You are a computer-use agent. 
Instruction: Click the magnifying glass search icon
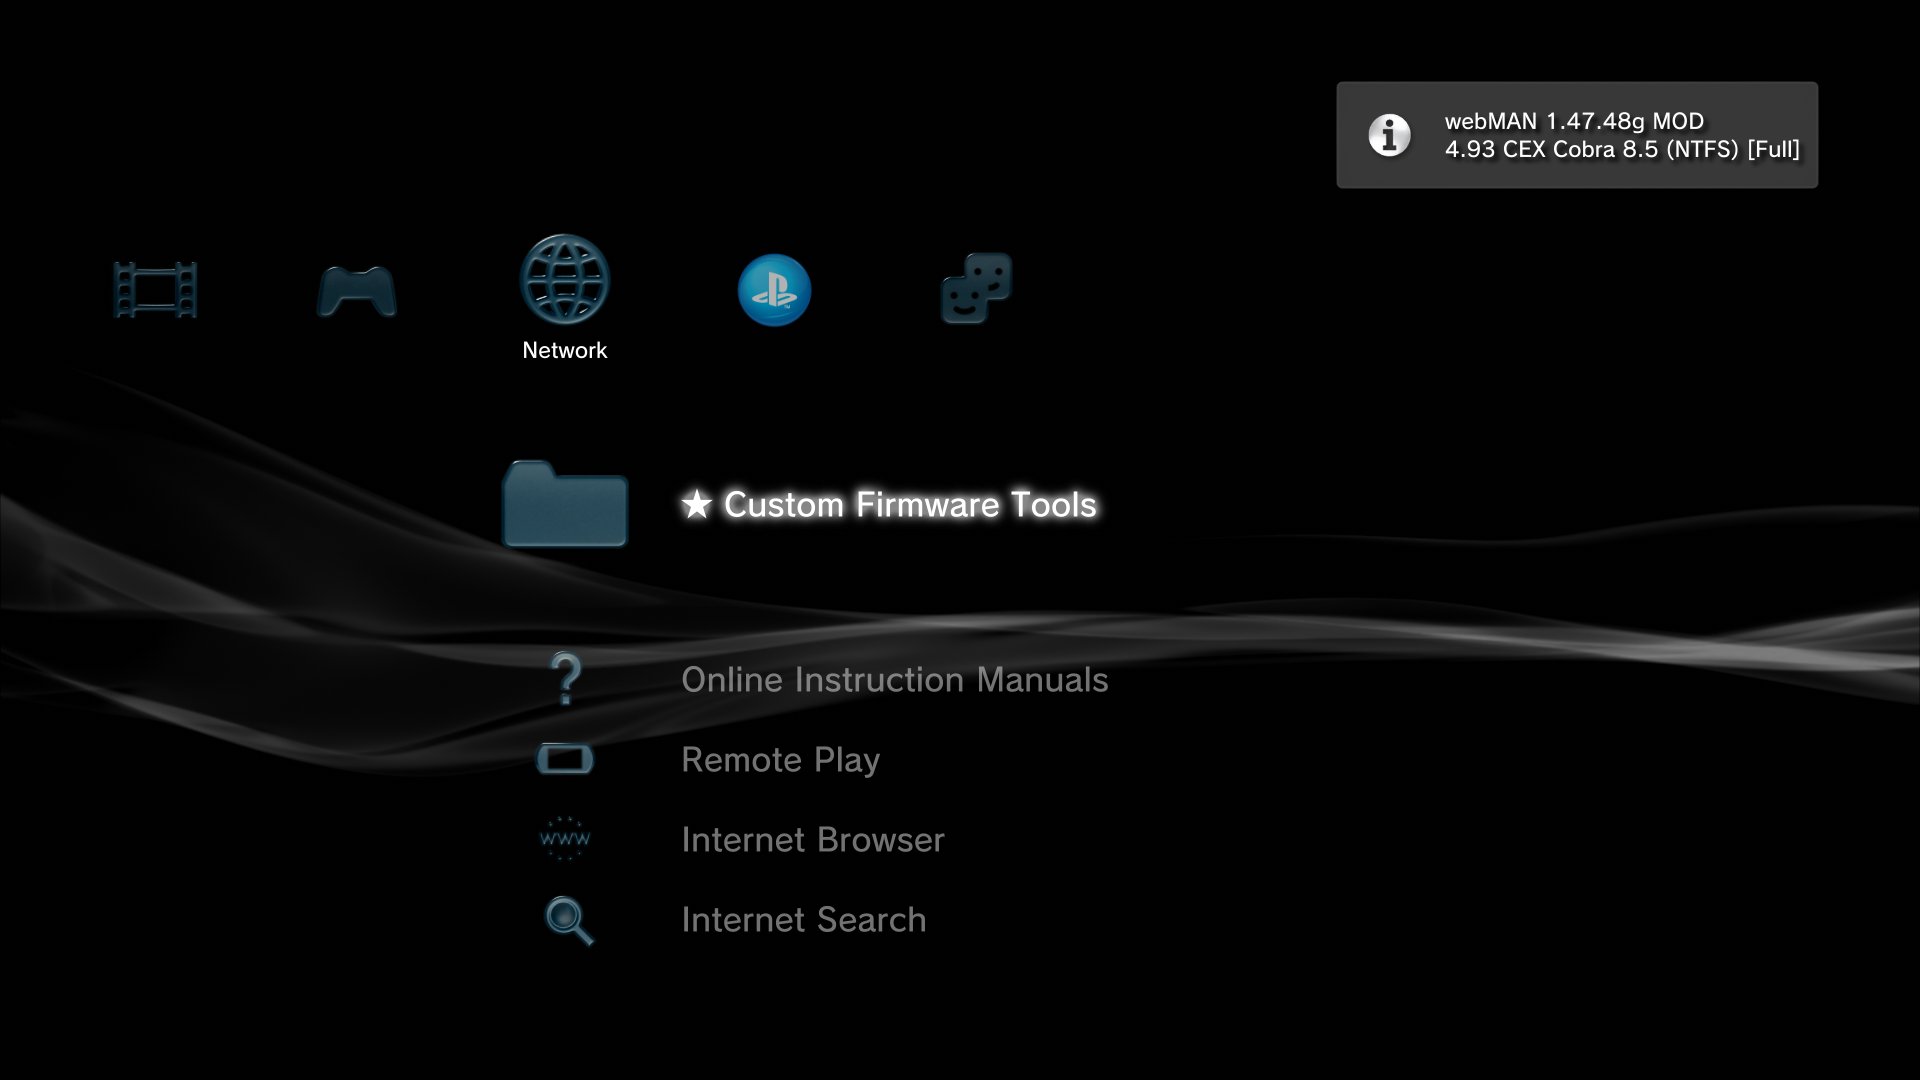(568, 920)
